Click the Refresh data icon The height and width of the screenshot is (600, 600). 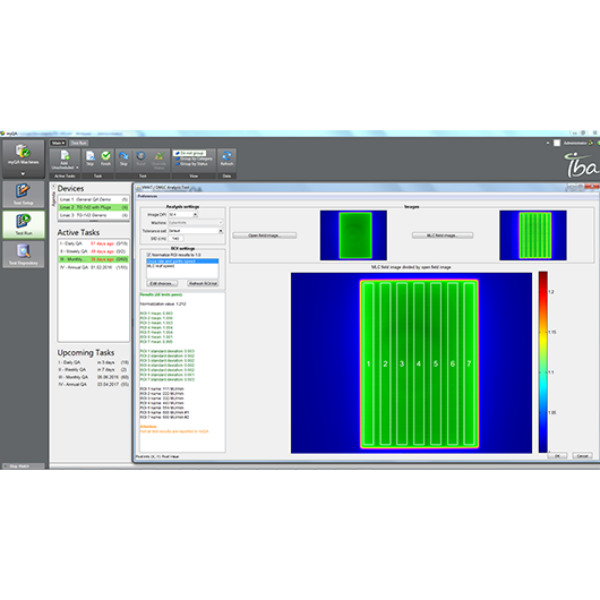[226, 159]
